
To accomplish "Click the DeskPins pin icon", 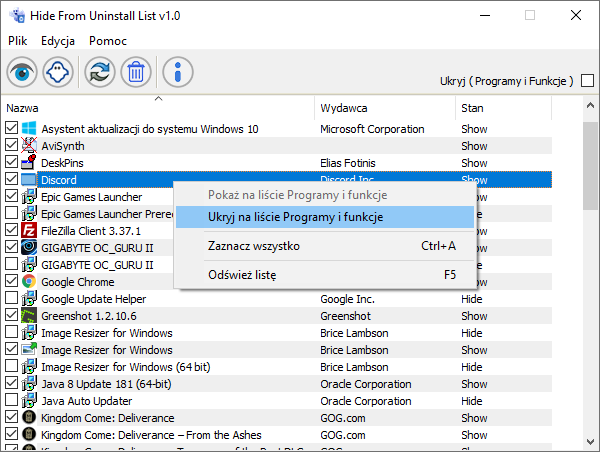I will pos(29,162).
